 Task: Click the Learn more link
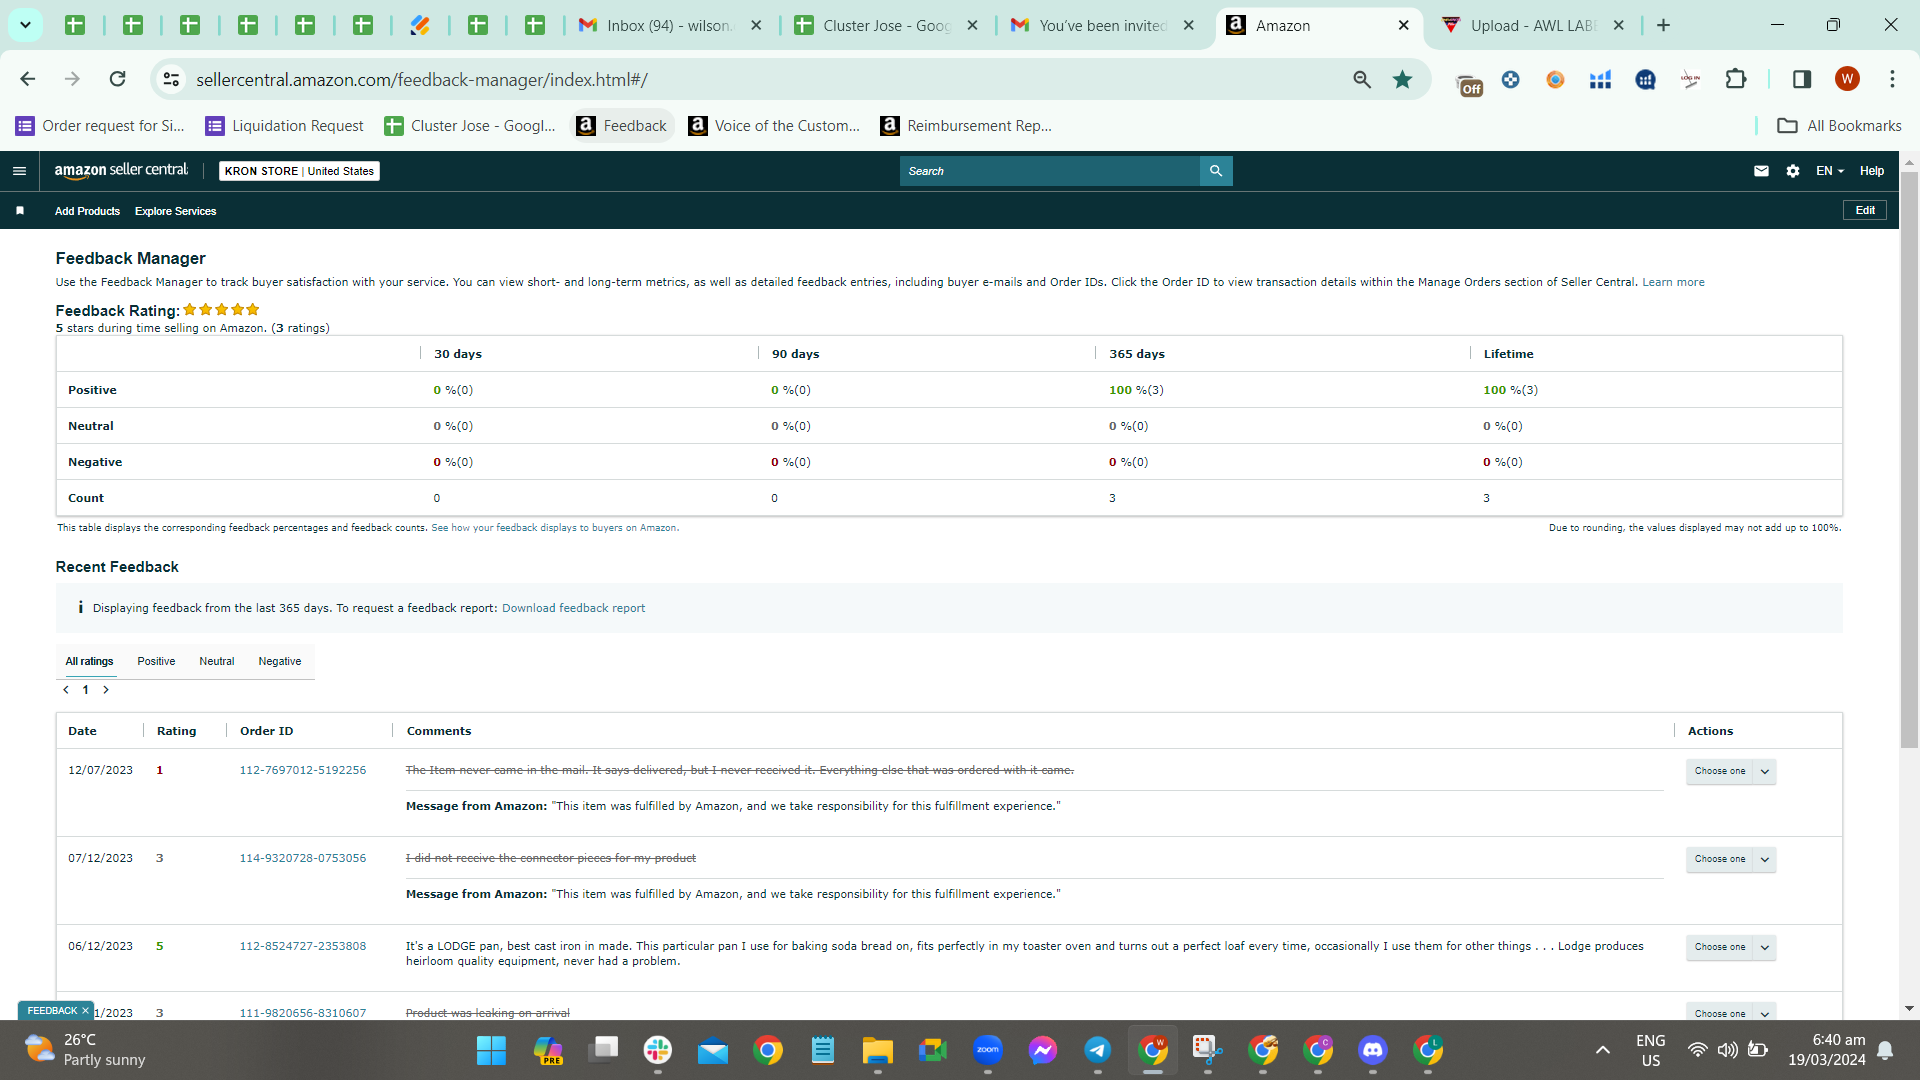point(1673,282)
